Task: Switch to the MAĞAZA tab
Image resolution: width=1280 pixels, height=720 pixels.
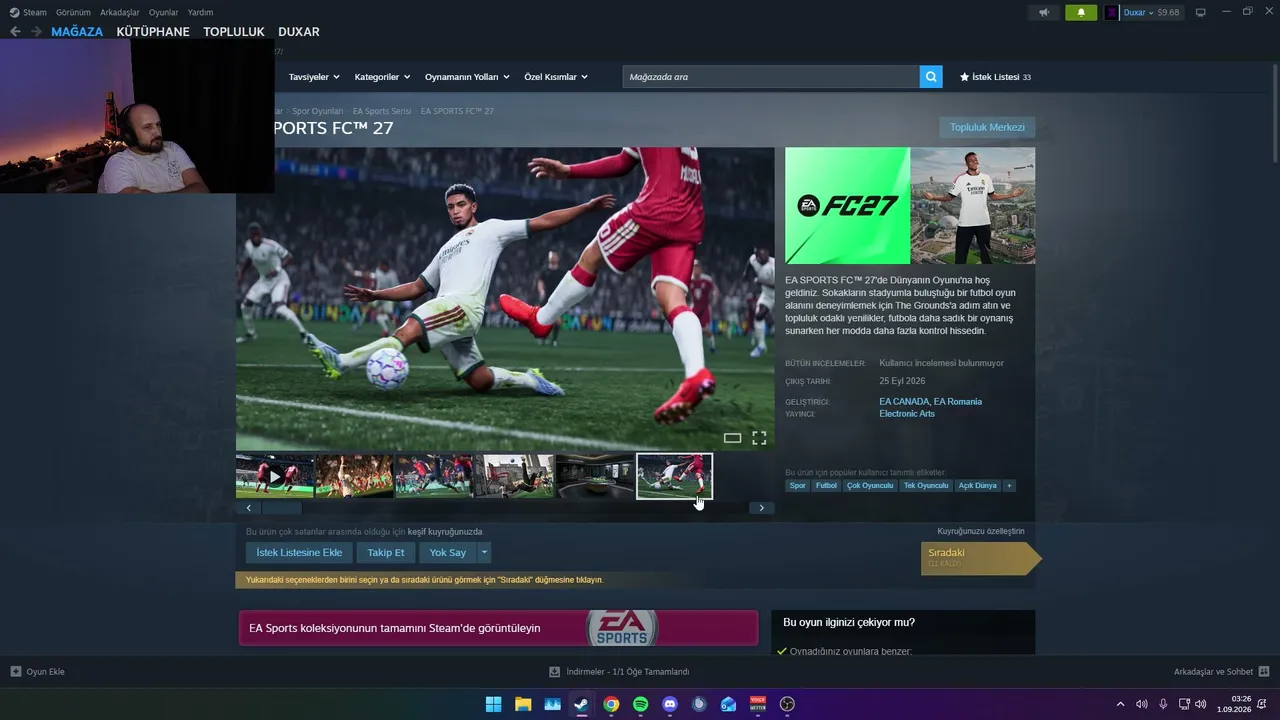Action: [x=77, y=32]
